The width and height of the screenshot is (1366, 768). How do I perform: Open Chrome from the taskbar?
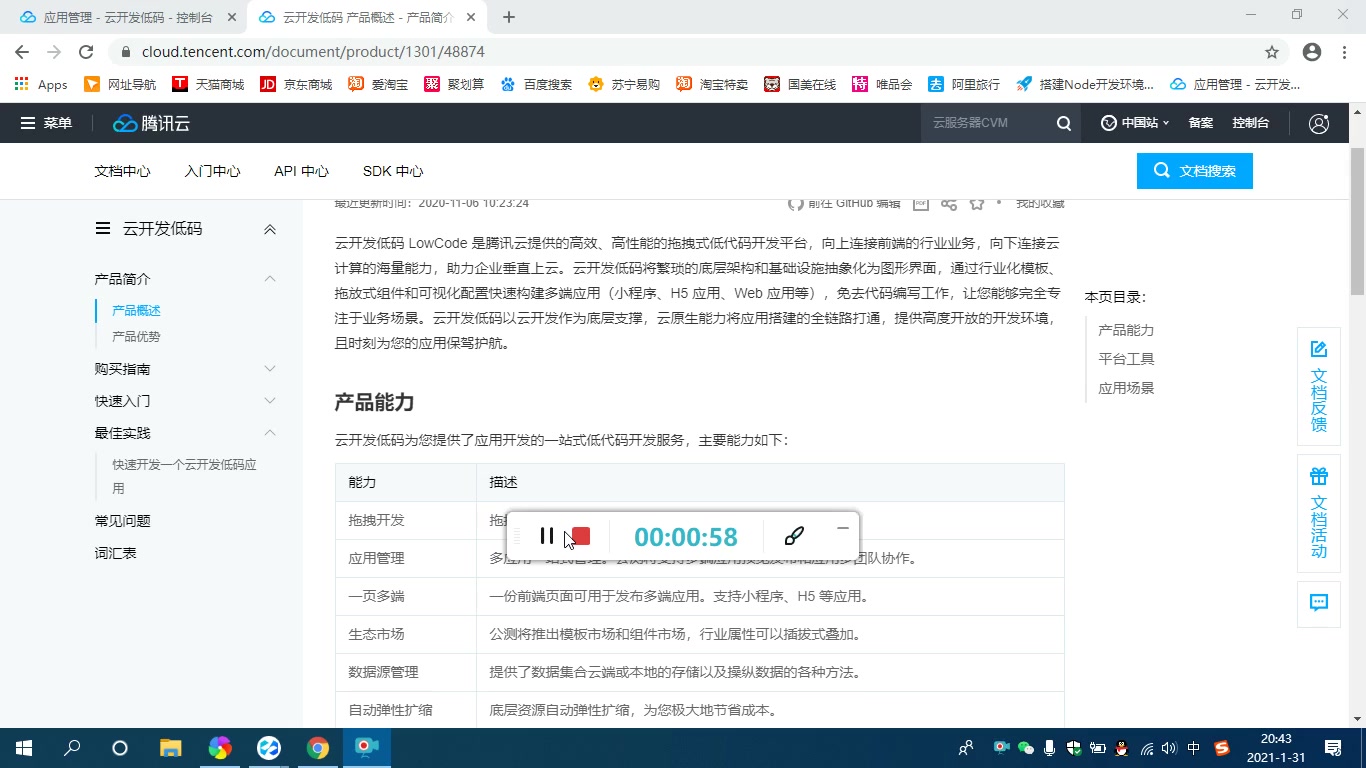pyautogui.click(x=317, y=748)
